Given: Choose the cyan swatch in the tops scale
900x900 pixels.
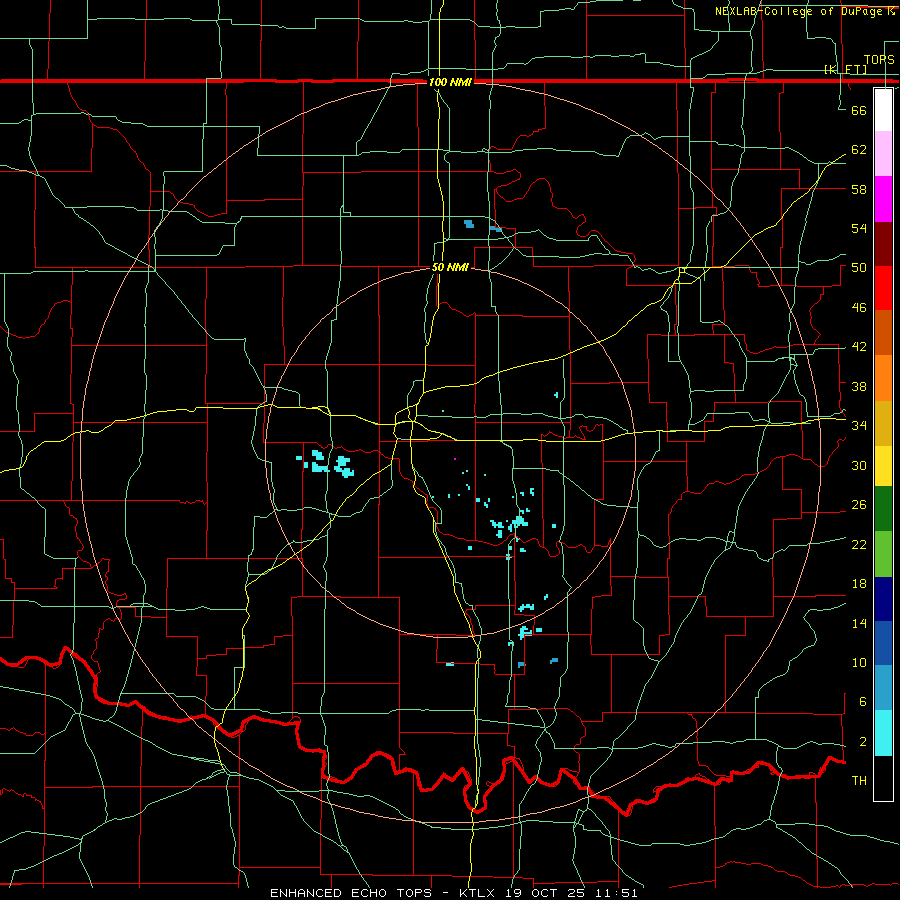Looking at the screenshot, I should tap(883, 733).
